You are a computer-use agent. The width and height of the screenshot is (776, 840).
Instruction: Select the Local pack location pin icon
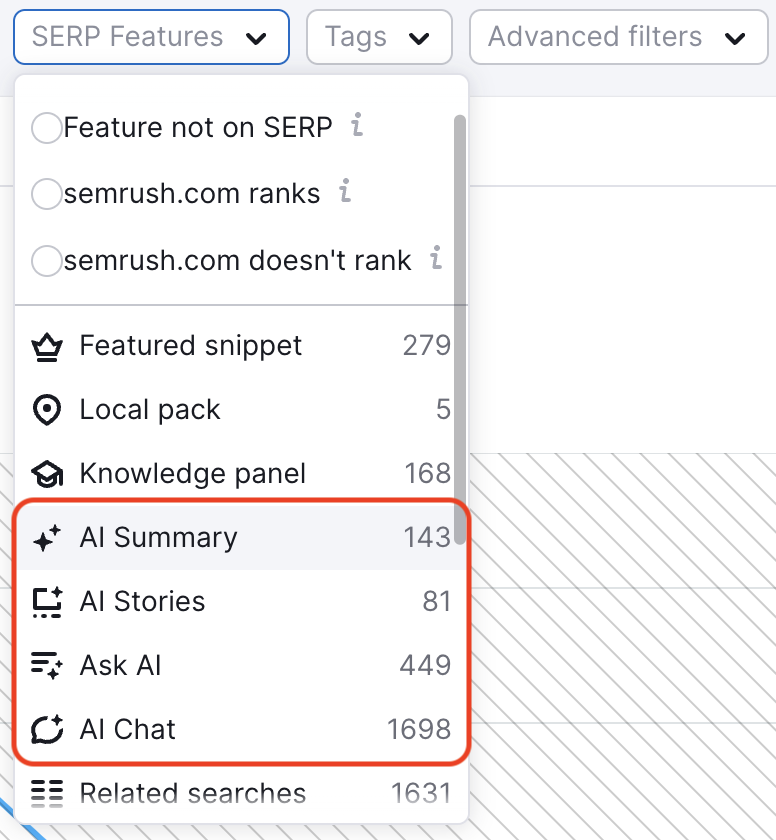point(45,409)
